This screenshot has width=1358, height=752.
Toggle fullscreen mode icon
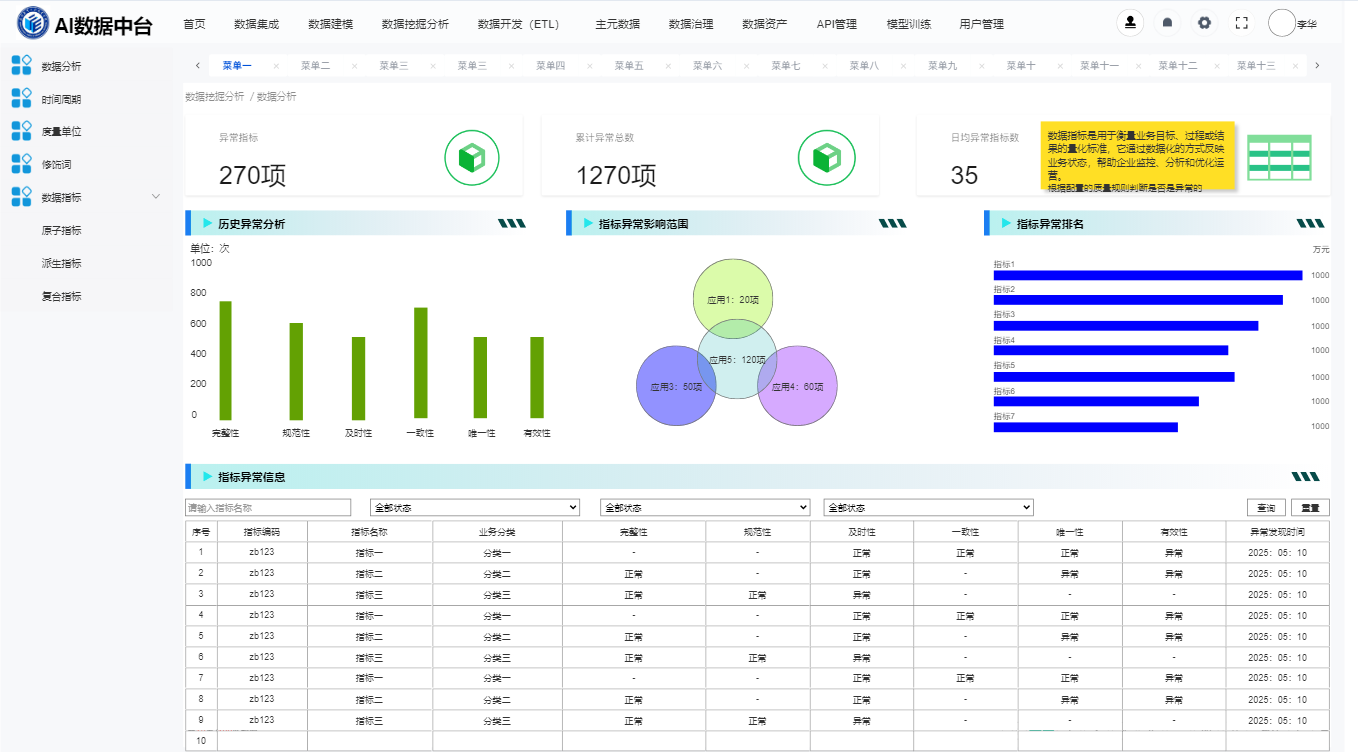[1241, 23]
